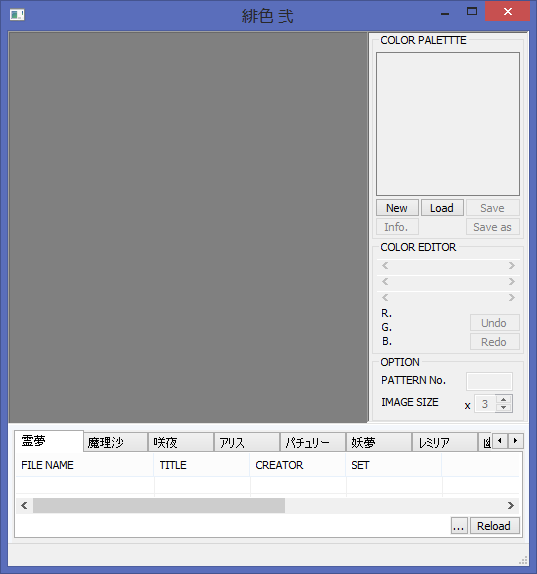
Task: Click the app icon in title bar
Action: pos(17,15)
